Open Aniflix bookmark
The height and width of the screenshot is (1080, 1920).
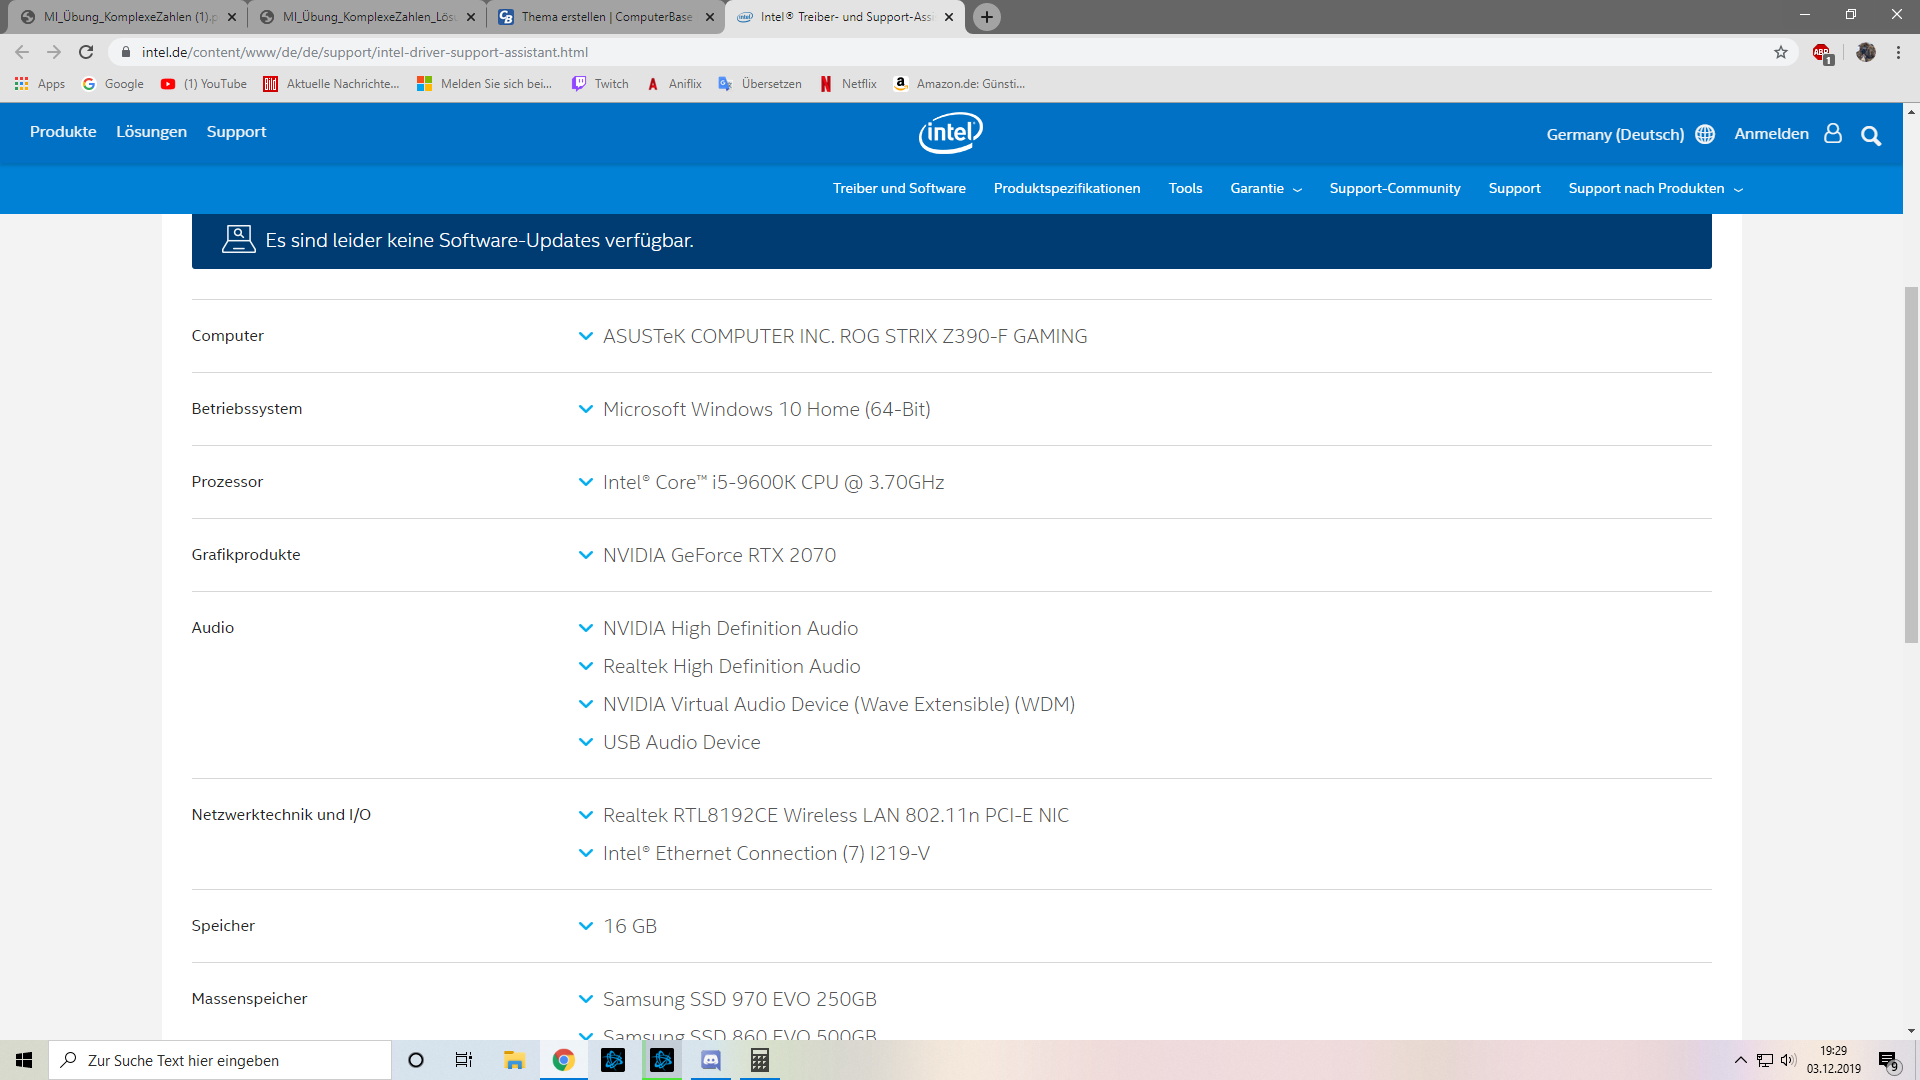click(674, 84)
